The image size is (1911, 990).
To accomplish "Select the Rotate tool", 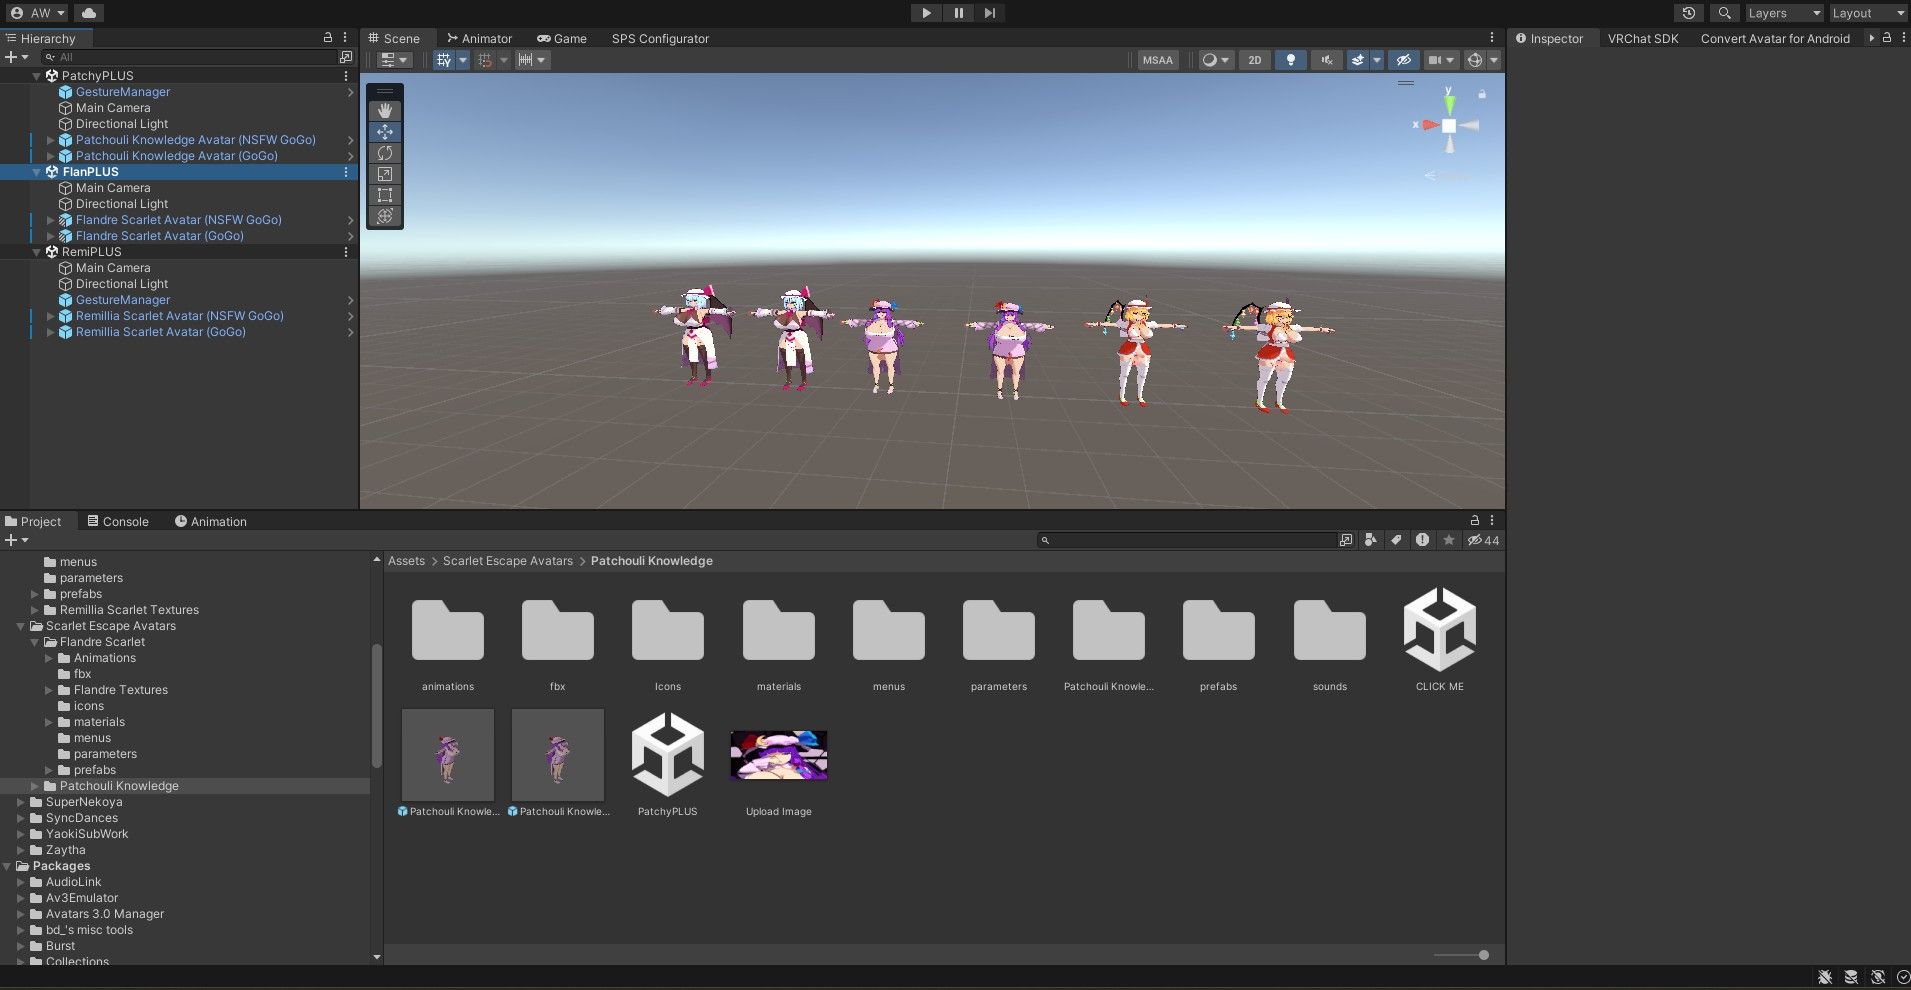I will pos(385,153).
